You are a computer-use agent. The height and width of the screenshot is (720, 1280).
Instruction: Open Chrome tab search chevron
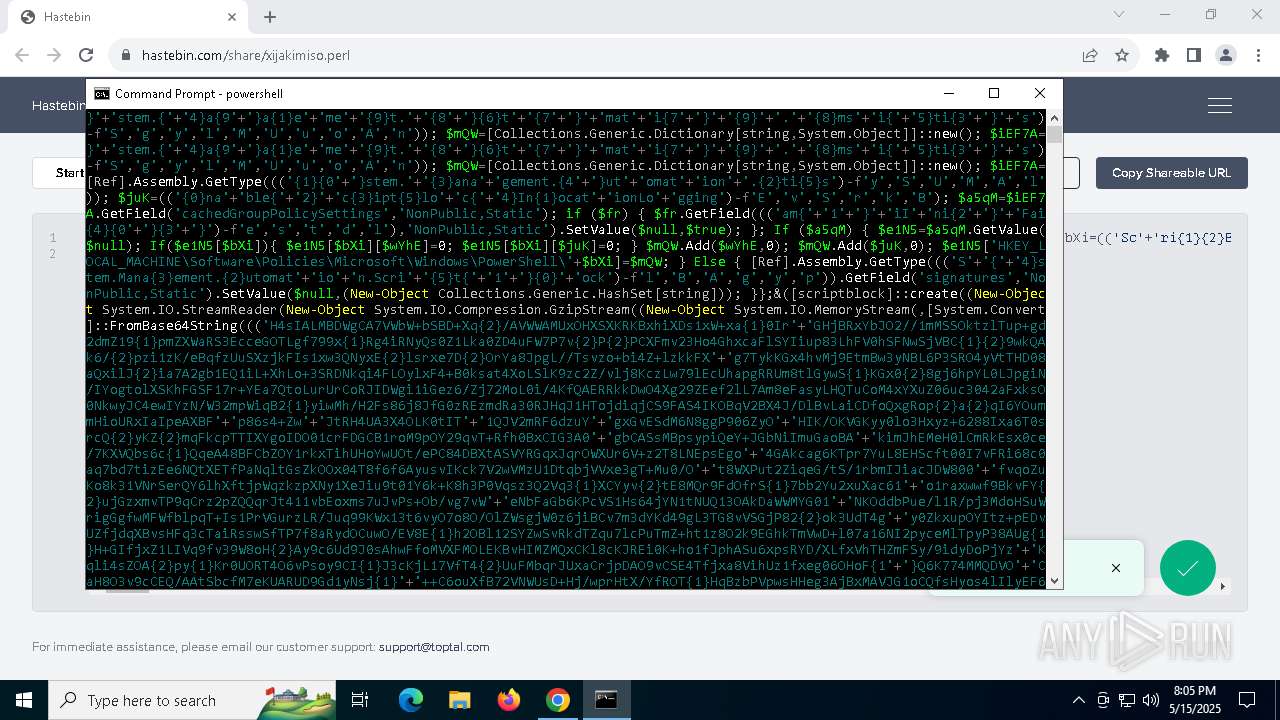click(1119, 15)
